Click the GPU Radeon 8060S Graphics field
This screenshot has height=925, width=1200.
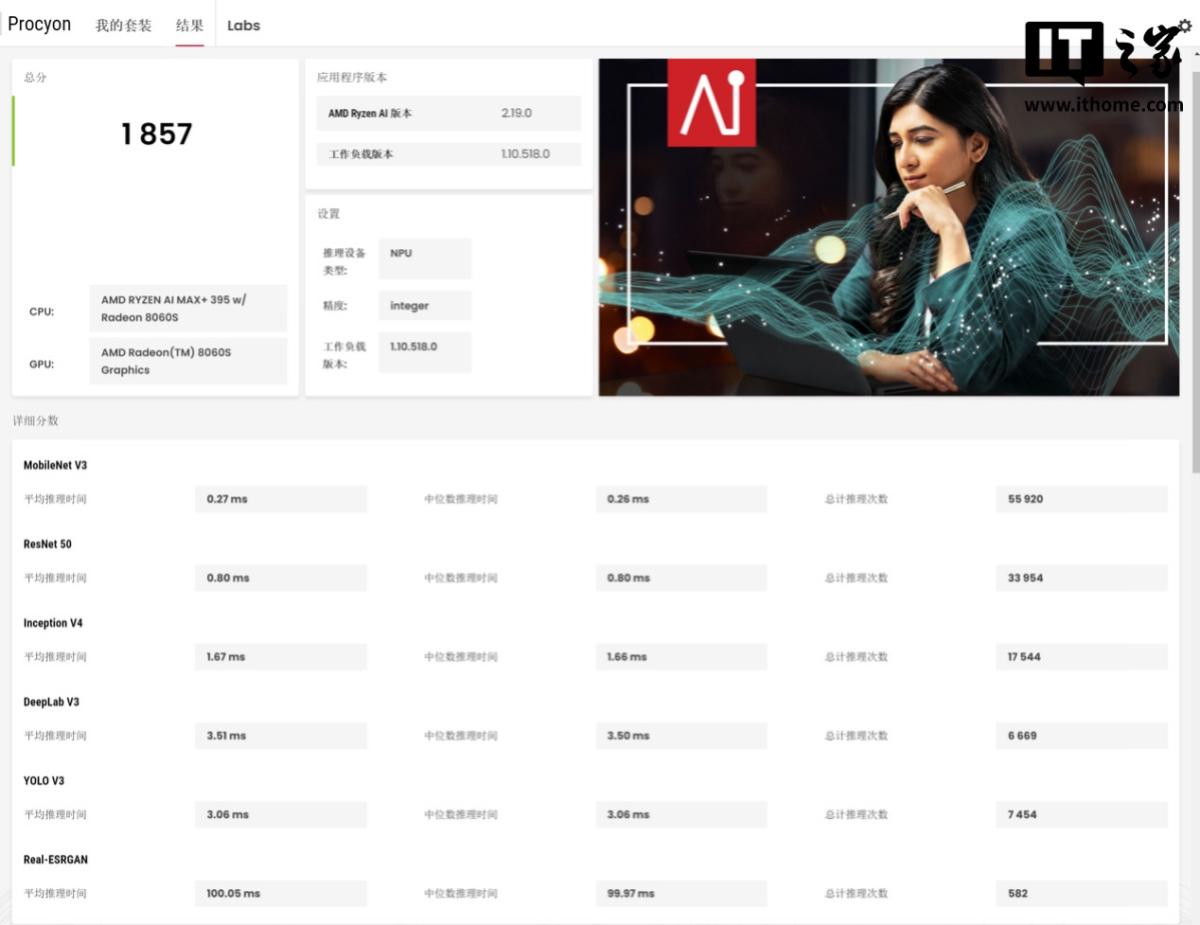(x=187, y=361)
